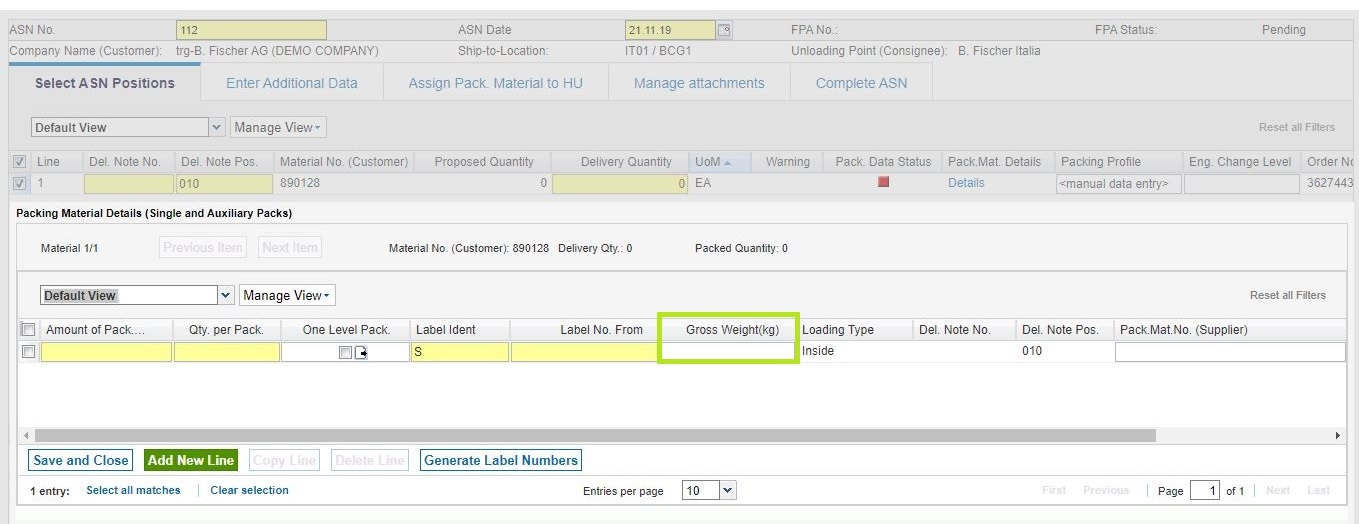Open the lower Manage View menu
Screen dimensions: 1359x524
click(287, 295)
